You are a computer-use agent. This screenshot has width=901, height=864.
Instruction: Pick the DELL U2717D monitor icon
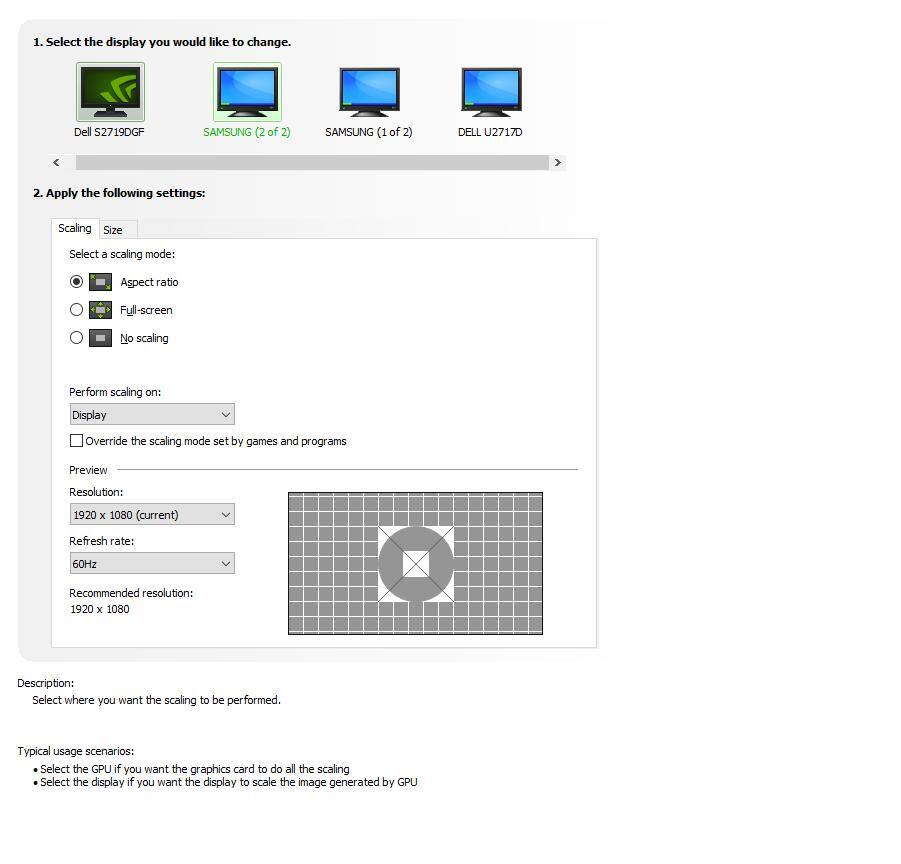tap(490, 92)
